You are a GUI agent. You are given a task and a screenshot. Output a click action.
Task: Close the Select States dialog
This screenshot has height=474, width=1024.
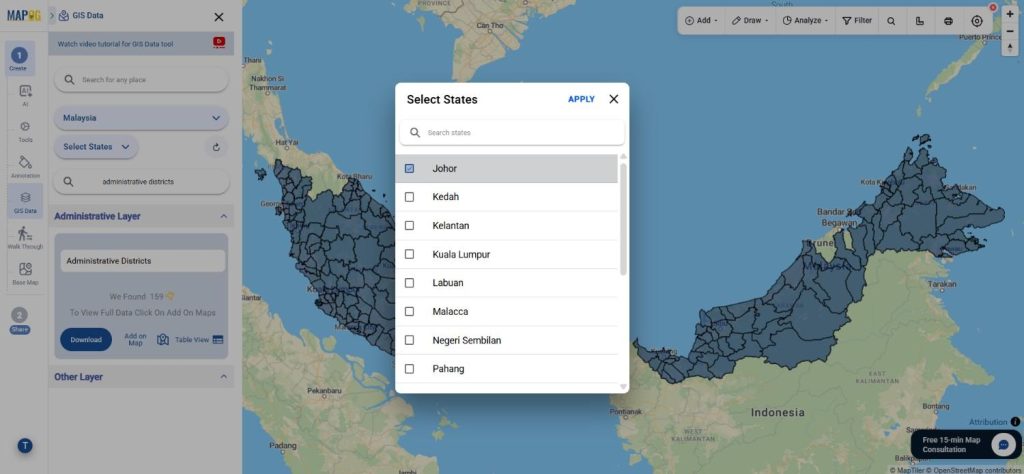[x=614, y=99]
